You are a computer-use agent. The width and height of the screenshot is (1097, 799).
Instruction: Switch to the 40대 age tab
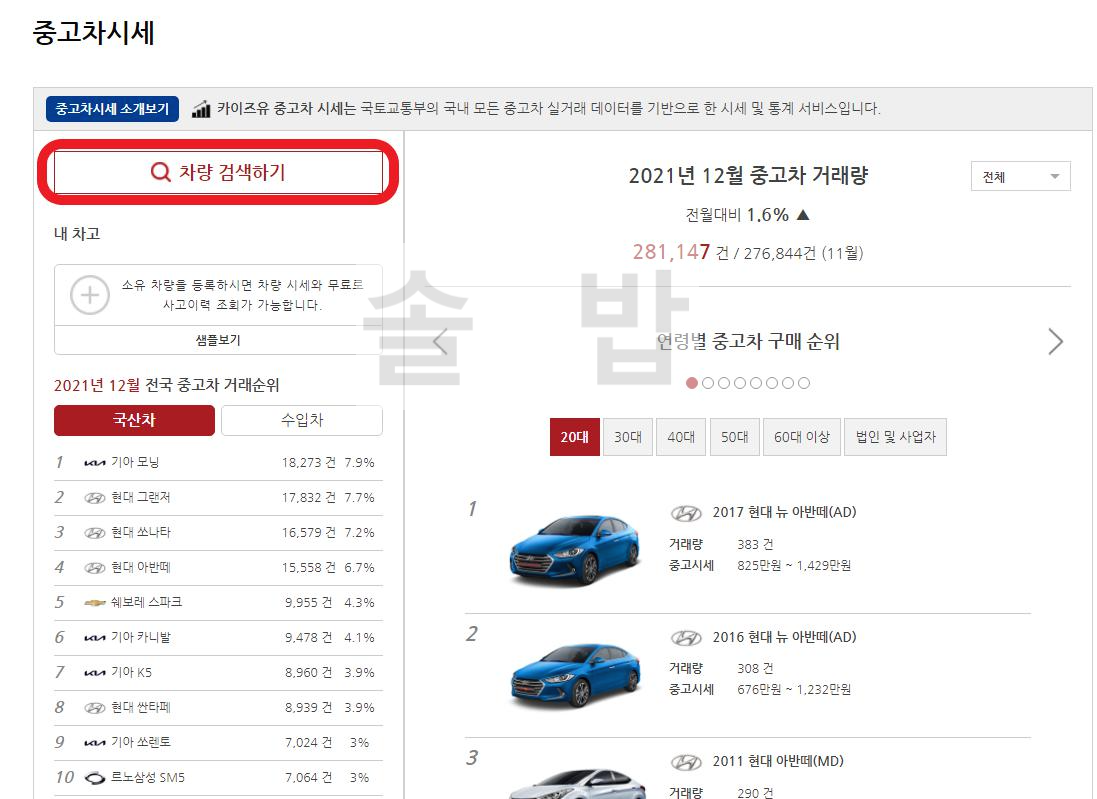[681, 437]
